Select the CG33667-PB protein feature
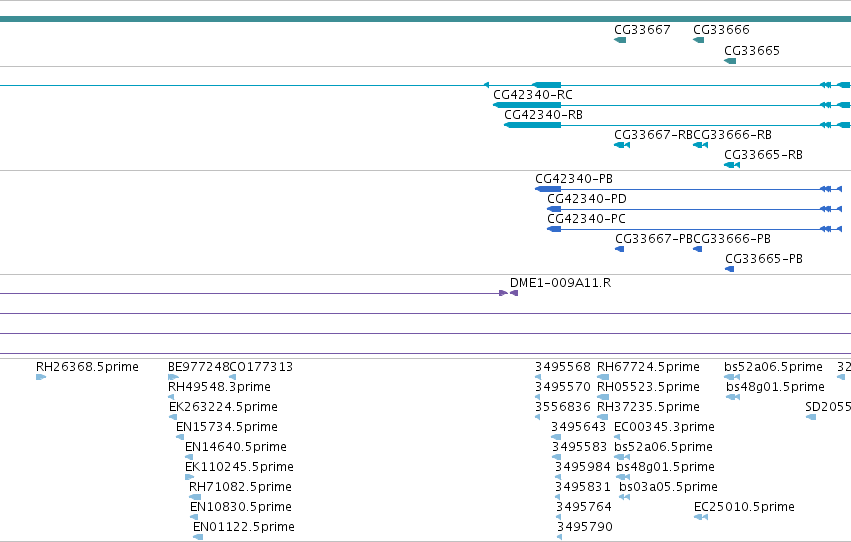 coord(654,239)
